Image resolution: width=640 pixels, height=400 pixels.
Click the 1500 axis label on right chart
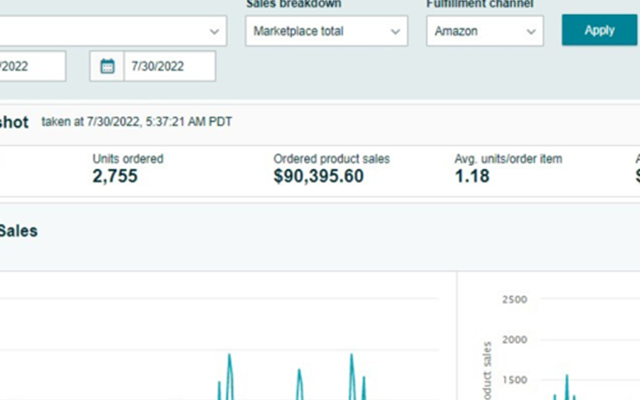(x=514, y=380)
